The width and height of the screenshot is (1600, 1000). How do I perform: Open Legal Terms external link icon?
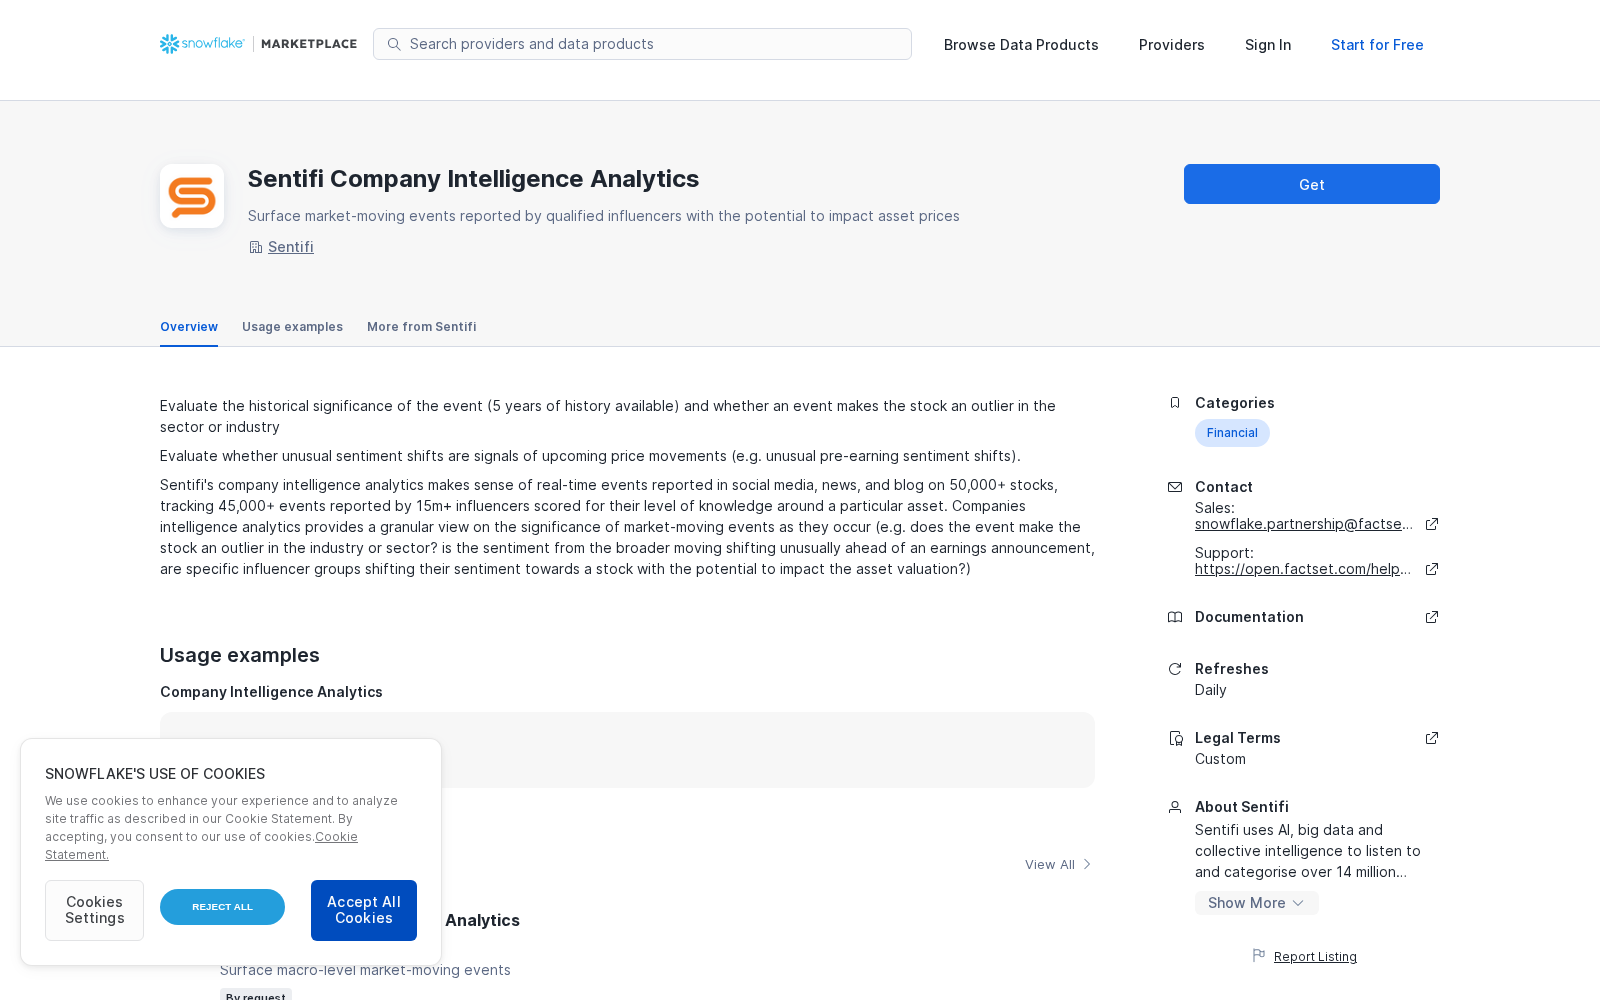(x=1432, y=738)
